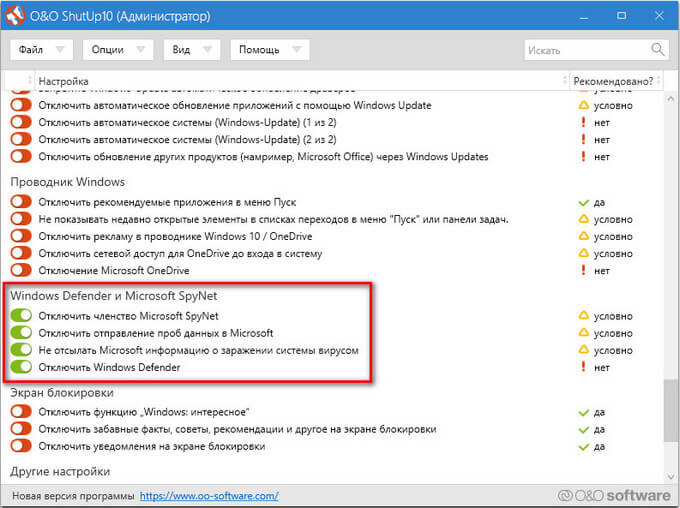Minimize the O&O ShutUp10 window
Image resolution: width=680 pixels, height=508 pixels.
point(584,16)
